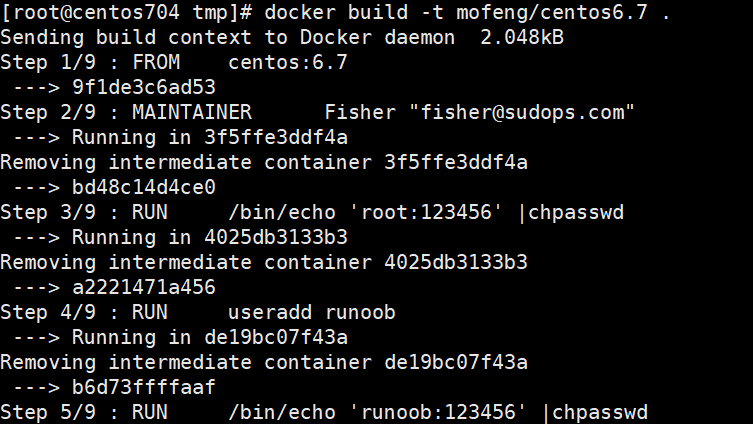Click the root@centos704 shell prompt
This screenshot has height=424, width=753.
coord(126,13)
